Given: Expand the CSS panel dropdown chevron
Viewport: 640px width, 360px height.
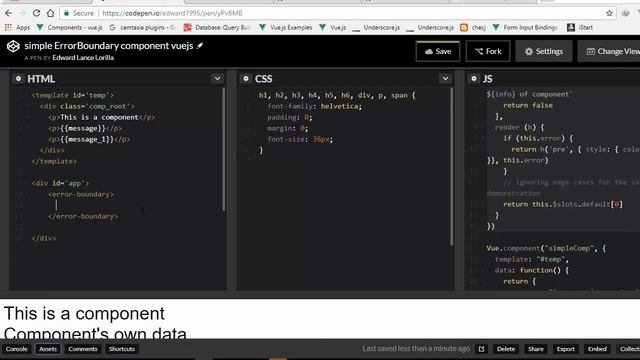Looking at the screenshot, I should click(445, 78).
